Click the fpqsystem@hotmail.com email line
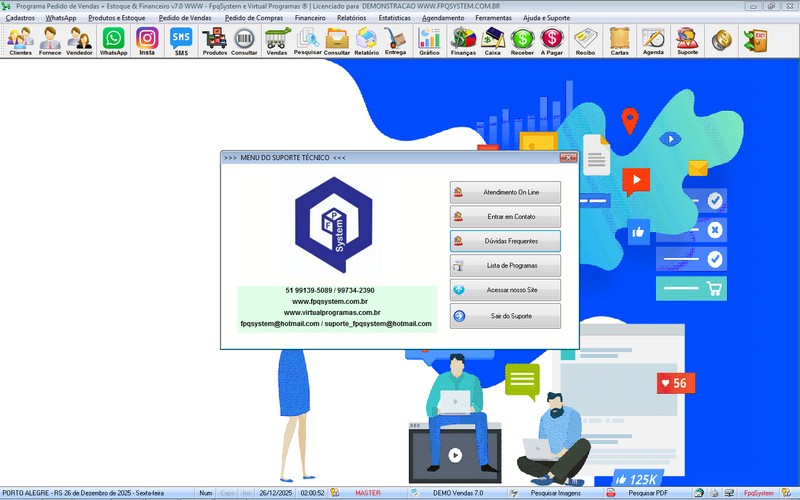 coord(336,323)
